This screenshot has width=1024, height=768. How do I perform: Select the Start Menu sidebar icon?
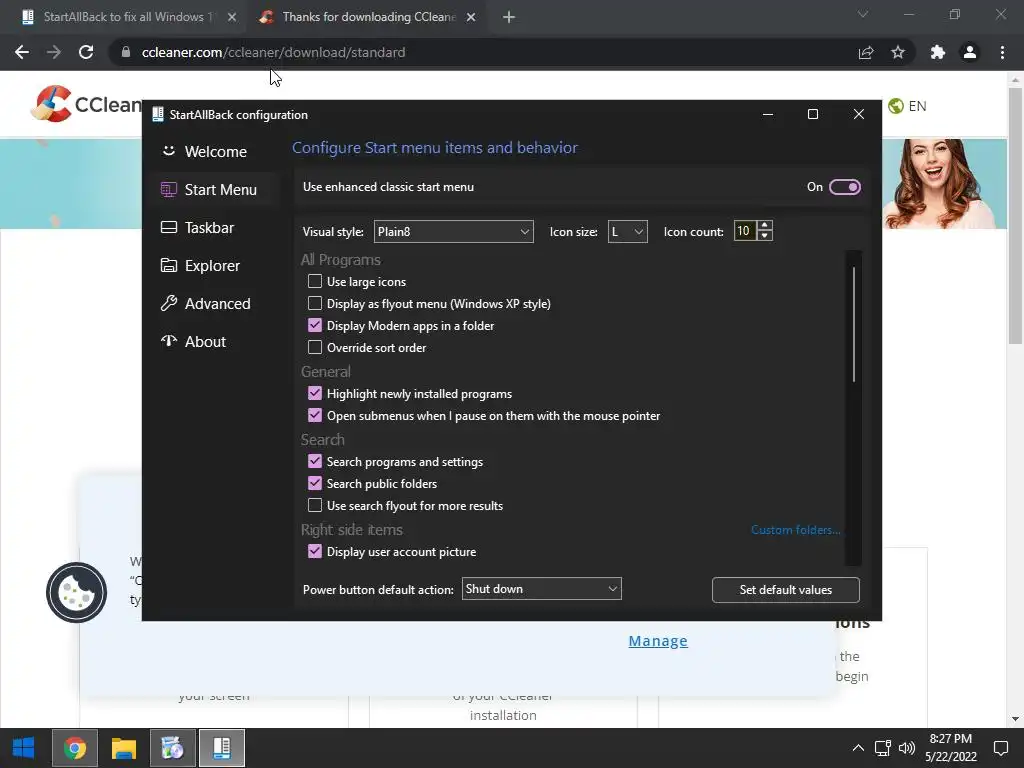168,189
